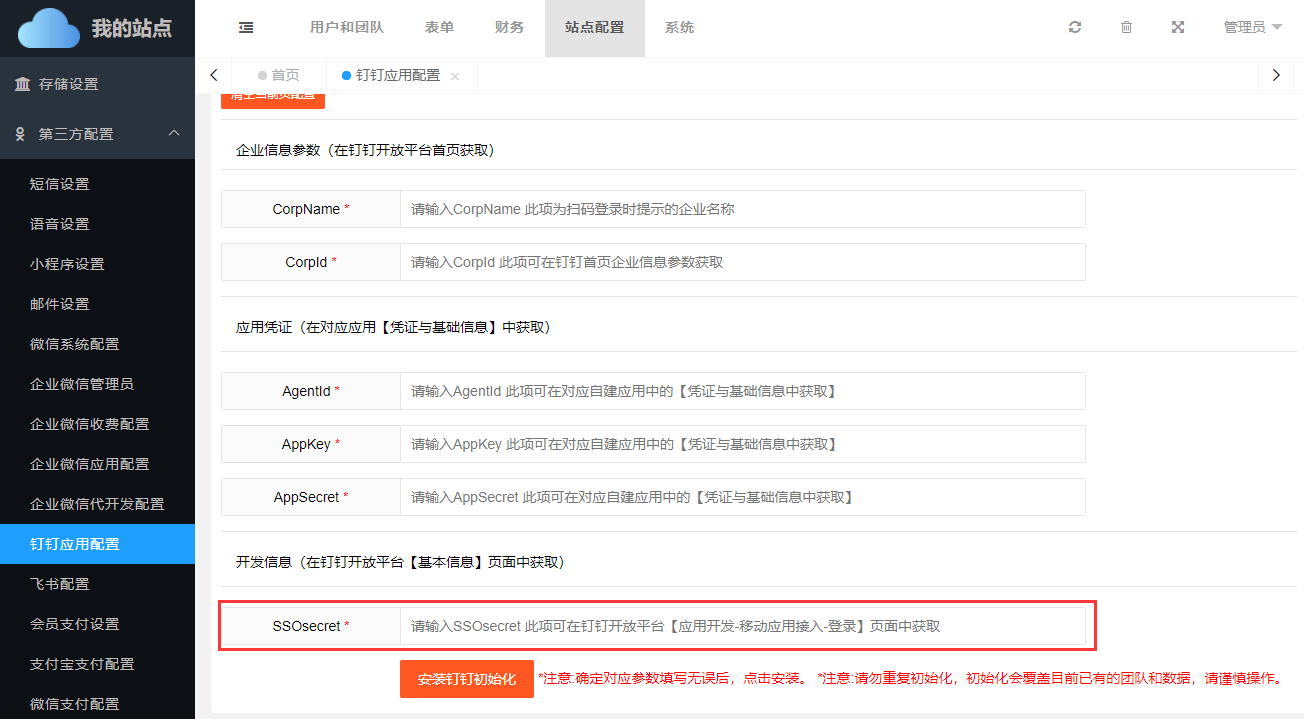This screenshot has width=1304, height=719.
Task: Open 飞书配置 in the sidebar
Action: click(60, 584)
